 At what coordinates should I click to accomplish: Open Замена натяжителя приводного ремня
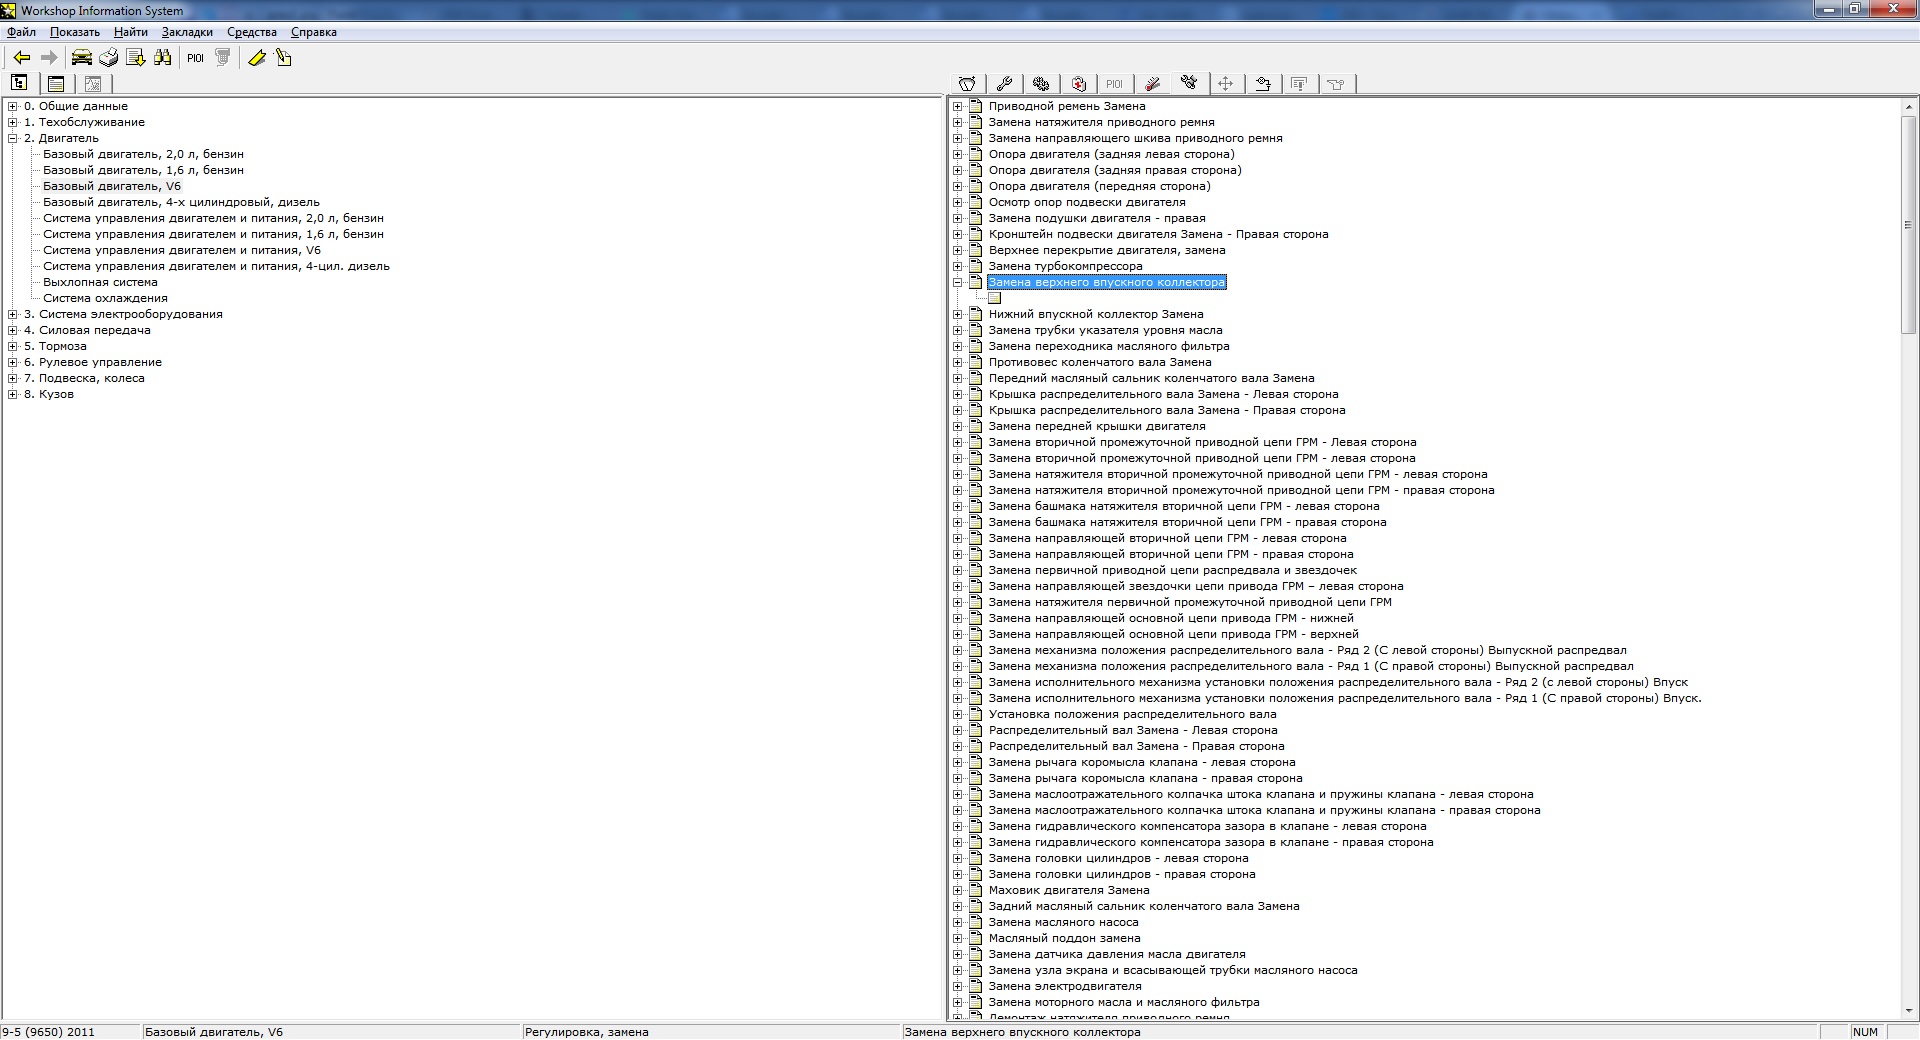[x=1101, y=122]
